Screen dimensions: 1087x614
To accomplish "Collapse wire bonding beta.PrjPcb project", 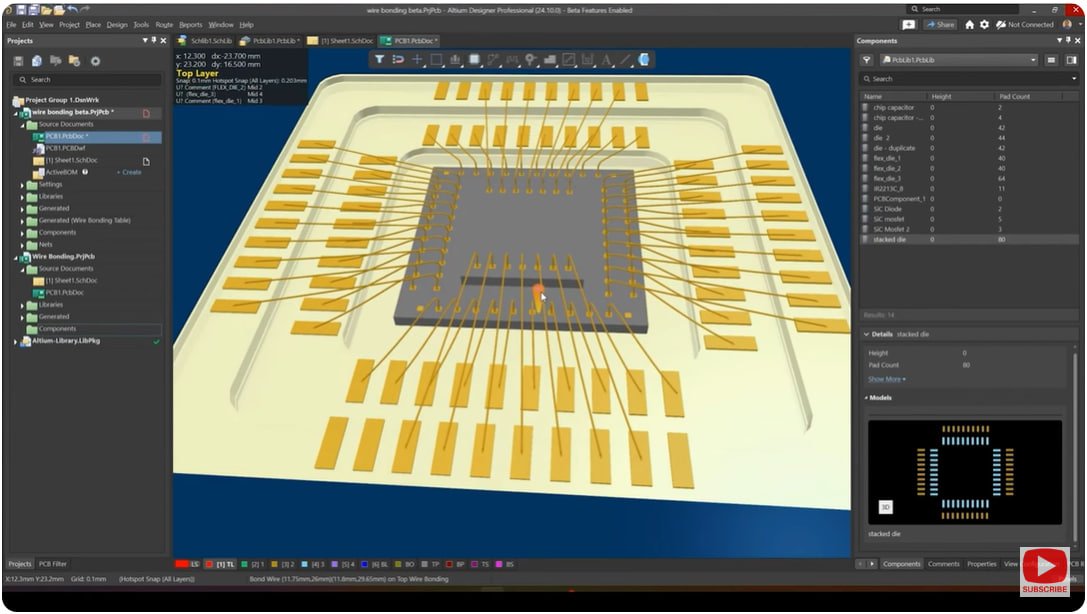I will pyautogui.click(x=15, y=112).
